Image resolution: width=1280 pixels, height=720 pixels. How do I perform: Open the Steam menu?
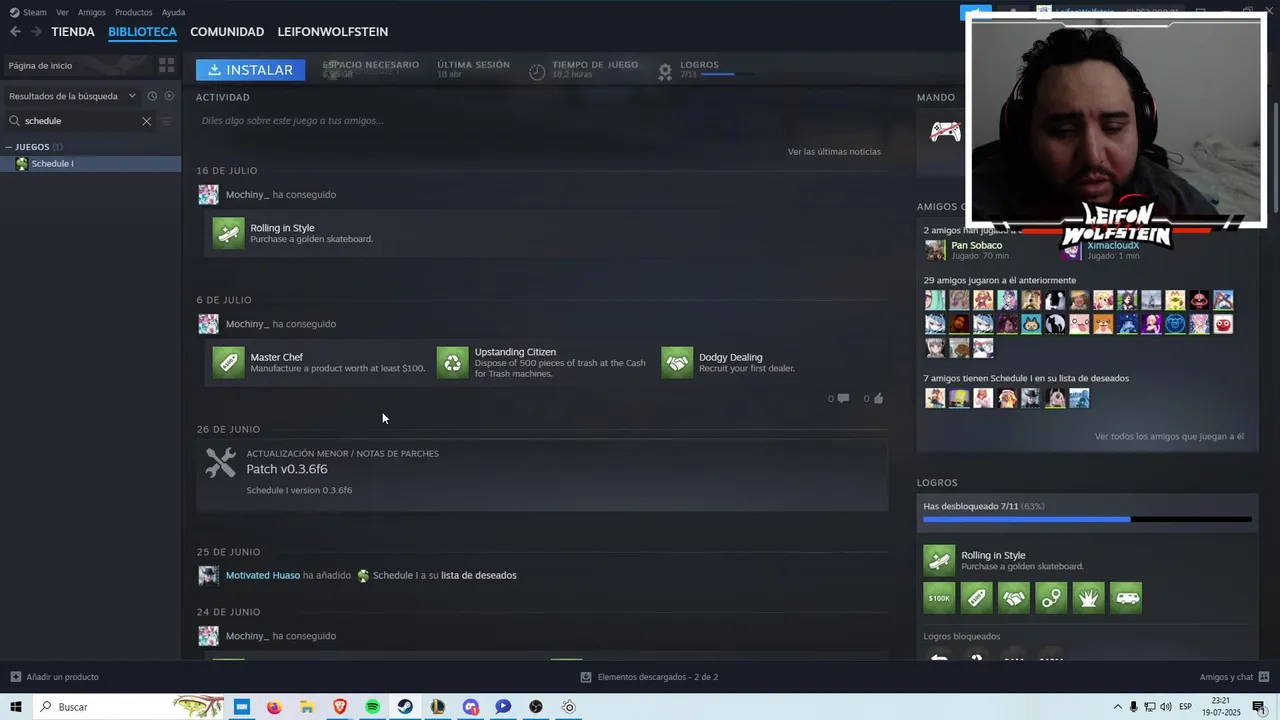pyautogui.click(x=28, y=12)
